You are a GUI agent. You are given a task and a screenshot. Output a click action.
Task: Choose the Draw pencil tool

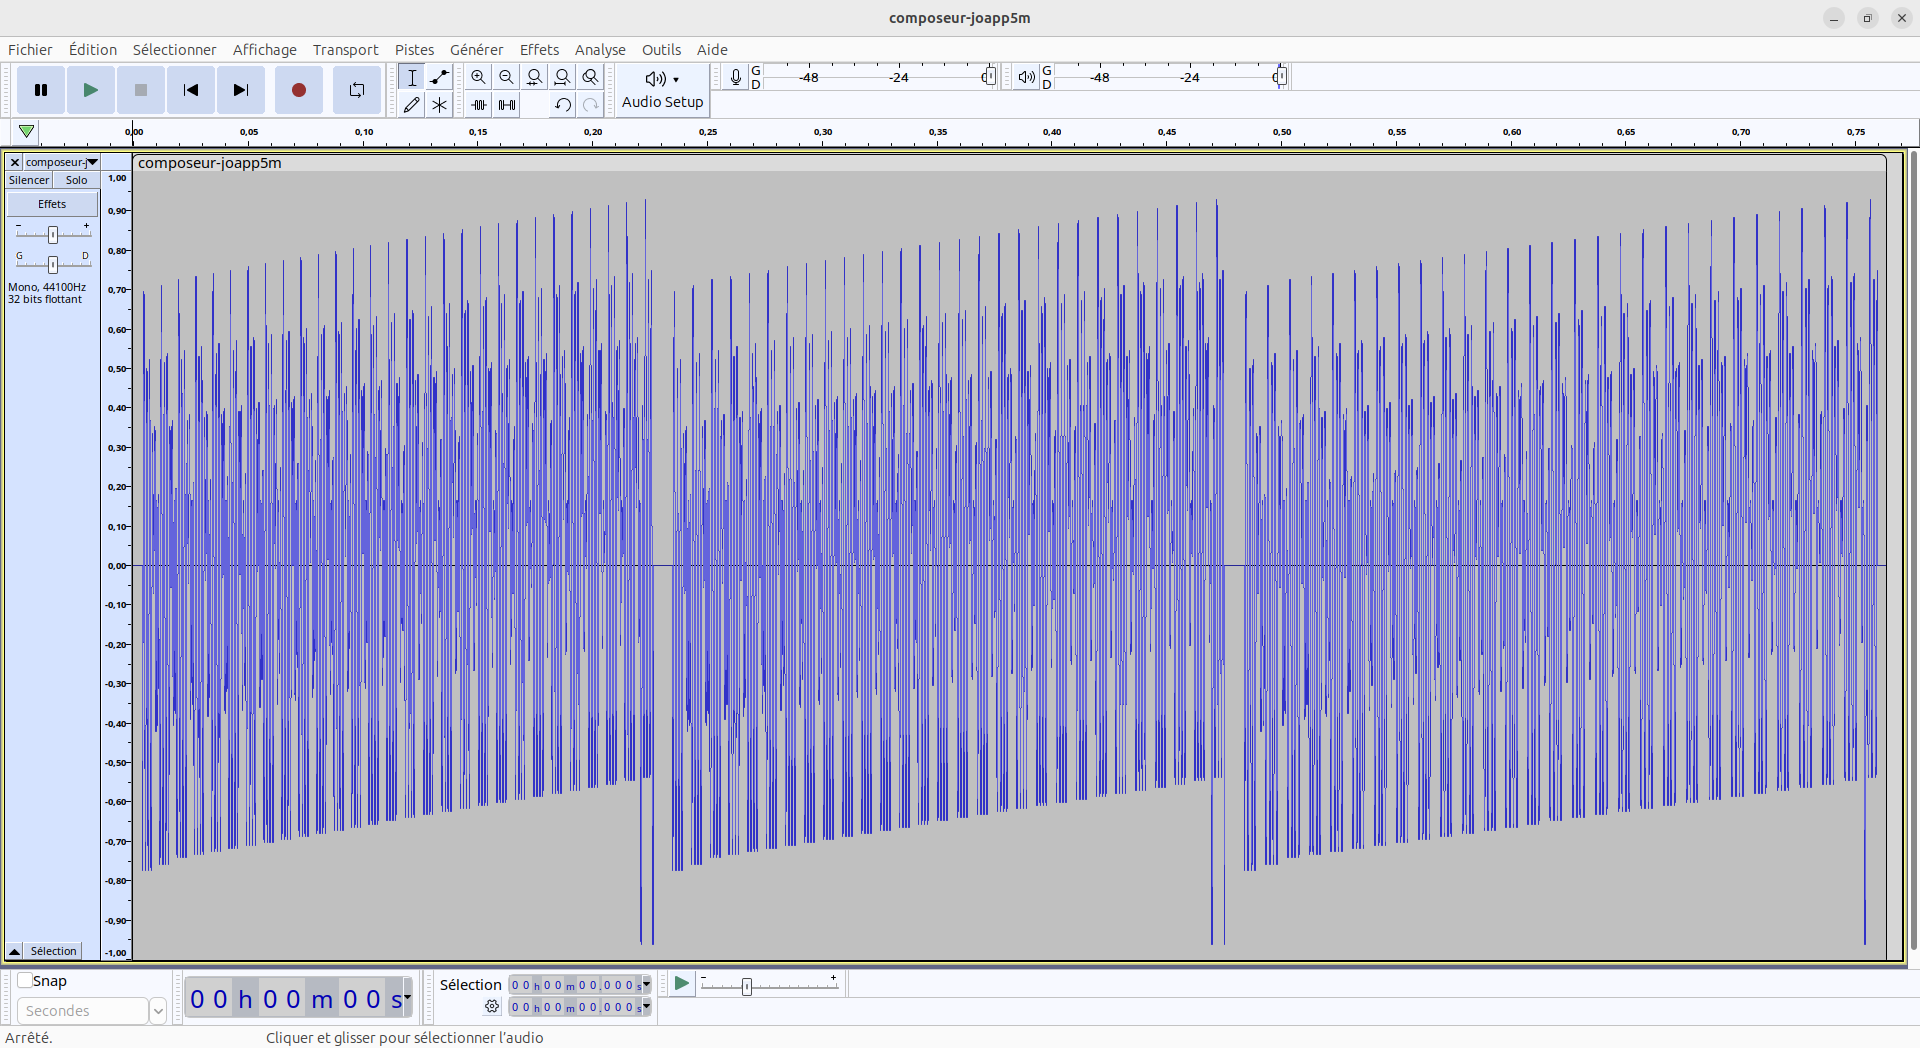point(411,105)
